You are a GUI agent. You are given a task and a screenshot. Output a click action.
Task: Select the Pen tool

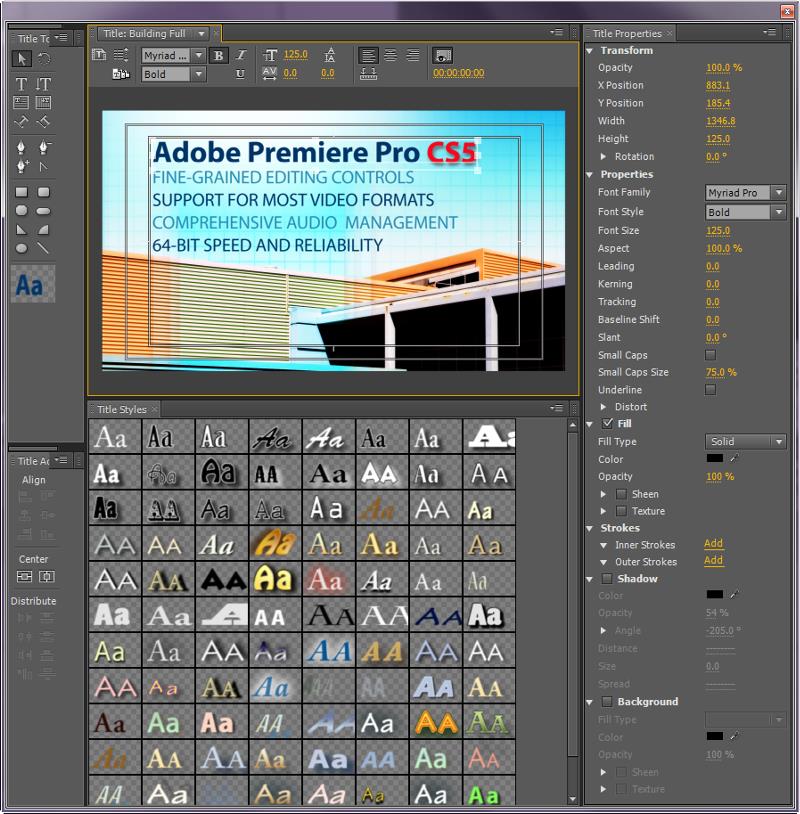tap(21, 148)
